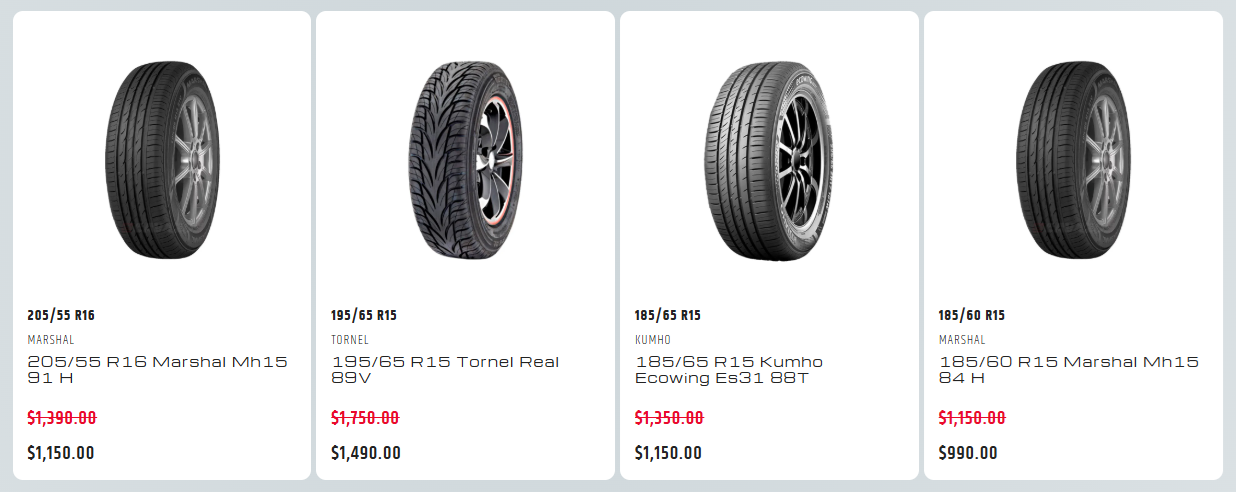Click the 185/60 R15 Marshal Mh15 84 H title
1236x492 pixels.
1068,370
